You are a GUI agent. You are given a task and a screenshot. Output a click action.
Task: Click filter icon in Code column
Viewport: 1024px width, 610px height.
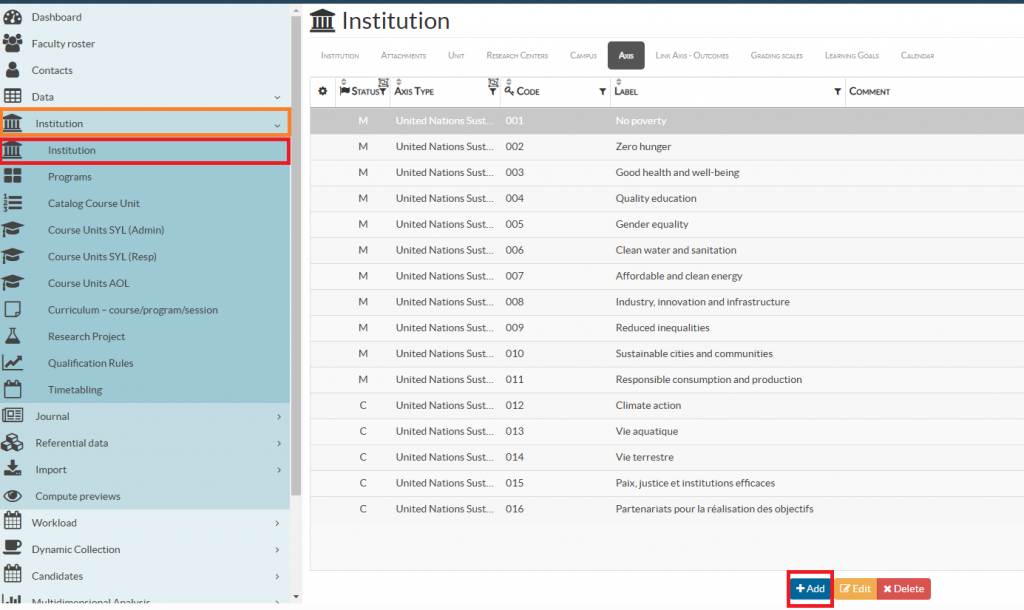coord(602,92)
